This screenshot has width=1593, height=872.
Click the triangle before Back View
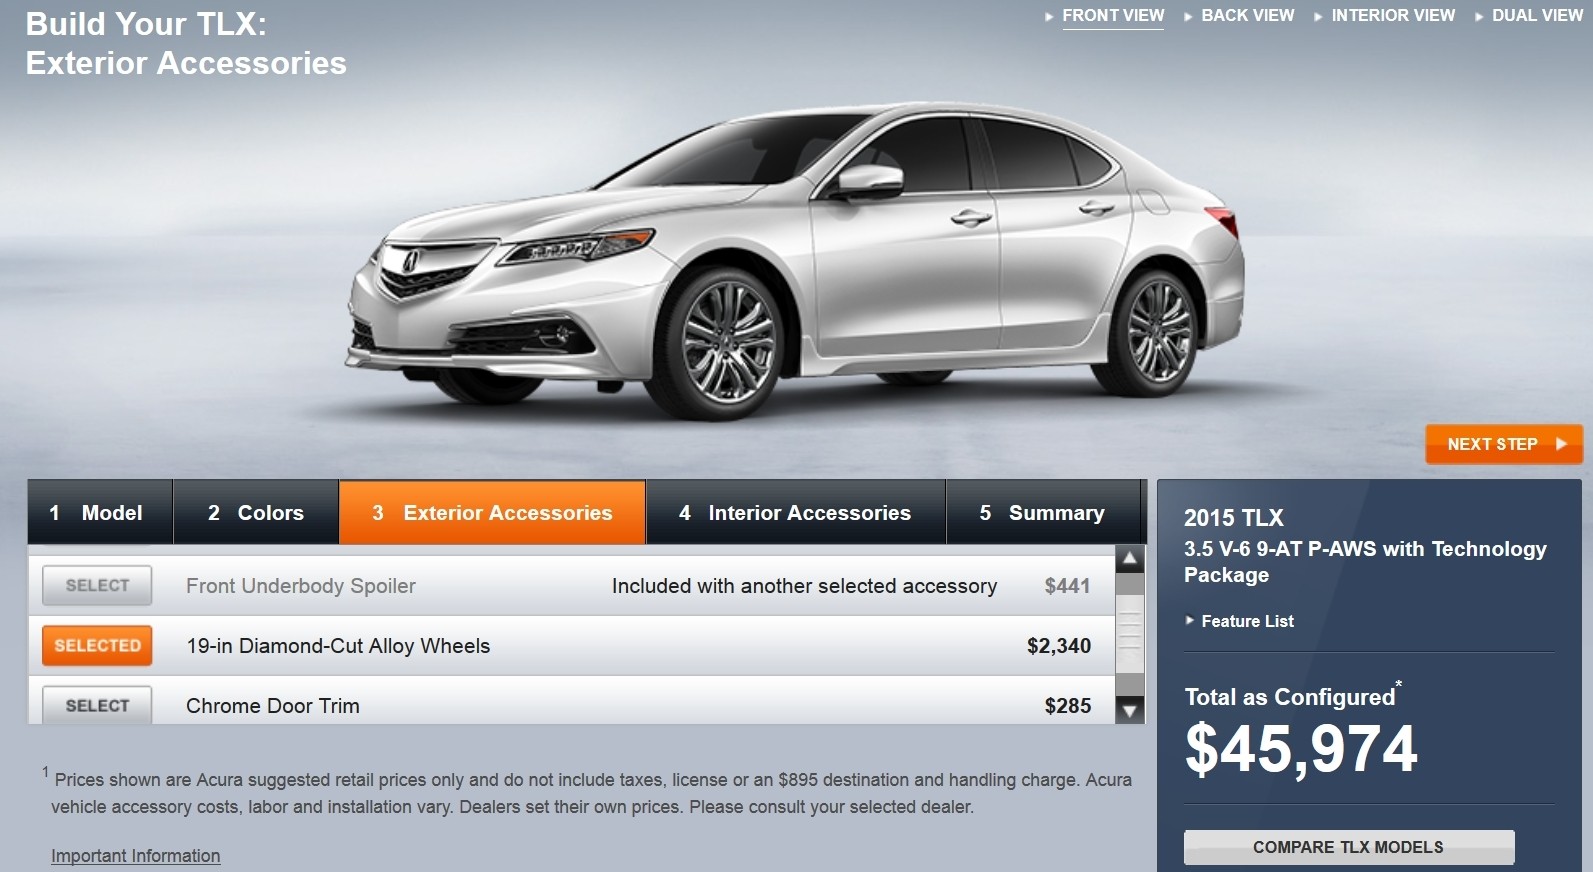[1188, 17]
